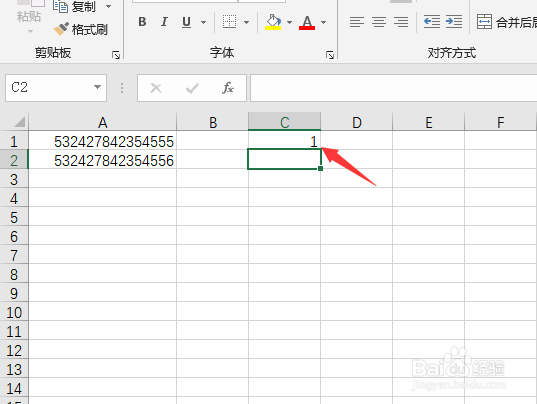Select the Format Painter (格式刷) tool
The height and width of the screenshot is (404, 537).
coord(81,29)
